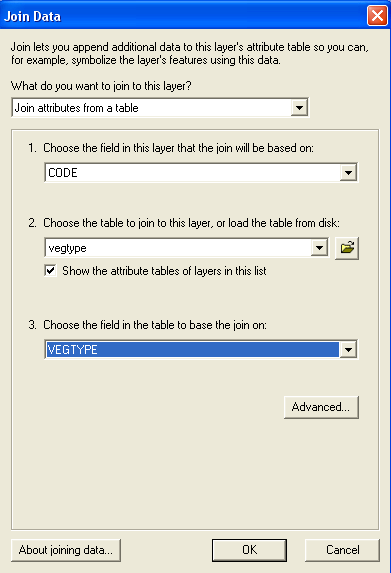Expand the CODE field dropdown arrow
391x573 pixels.
coord(348,172)
